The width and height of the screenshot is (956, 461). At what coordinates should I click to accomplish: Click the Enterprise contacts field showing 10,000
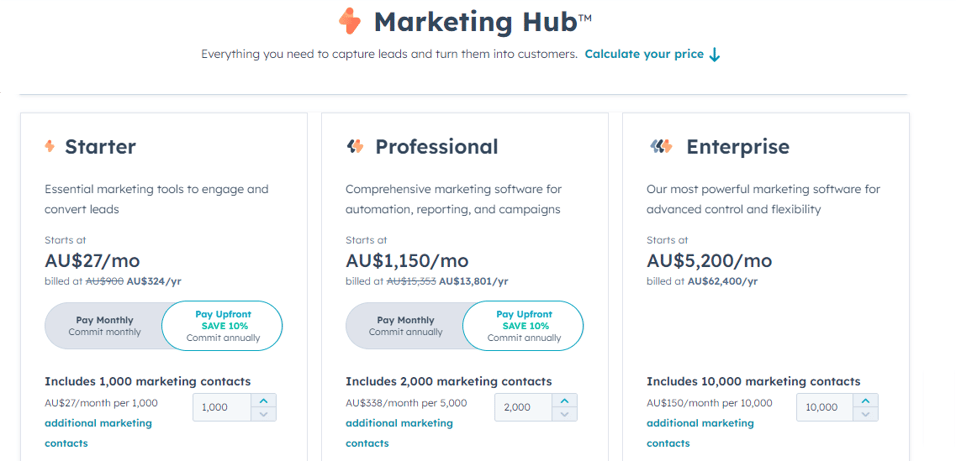[825, 407]
